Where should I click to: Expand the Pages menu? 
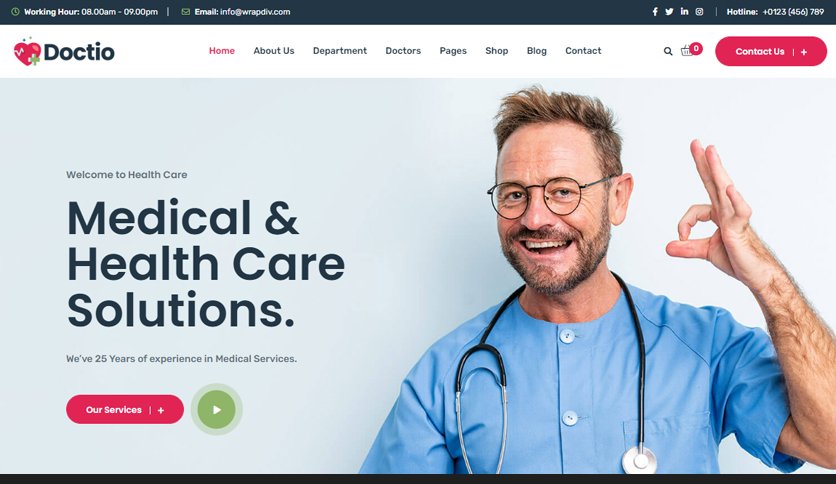click(453, 51)
